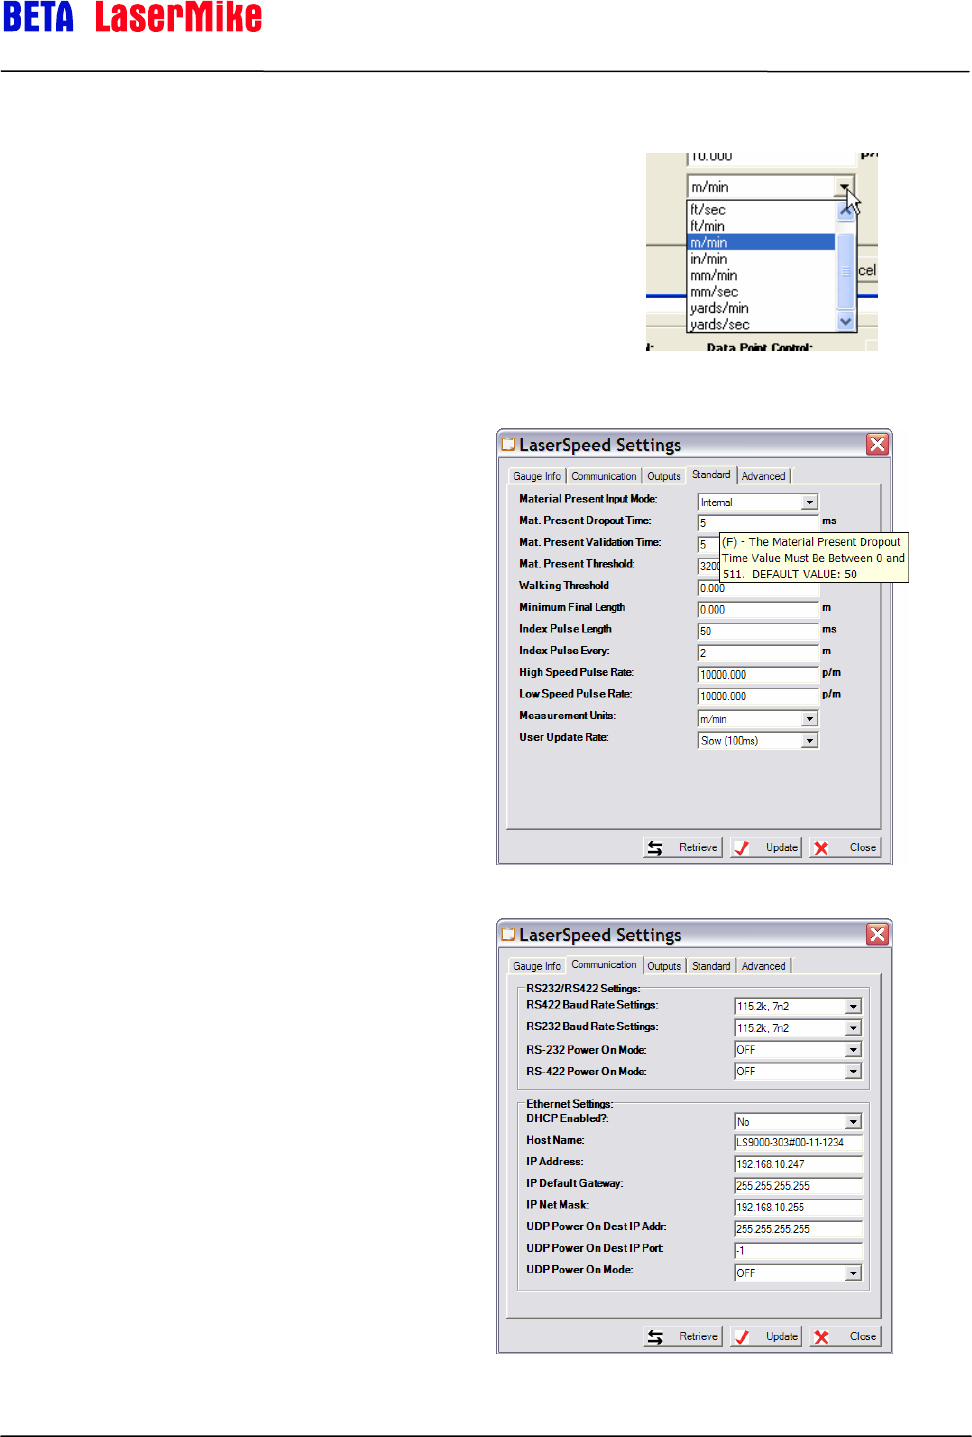Click IP Net Mask field
Image resolution: width=972 pixels, height=1437 pixels.
point(798,1207)
